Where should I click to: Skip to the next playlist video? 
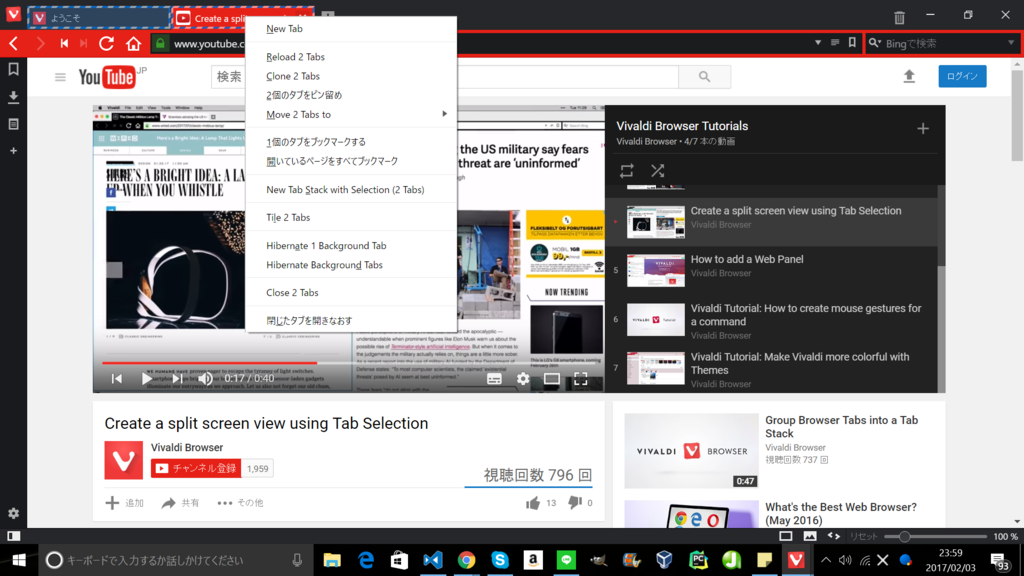coord(176,378)
